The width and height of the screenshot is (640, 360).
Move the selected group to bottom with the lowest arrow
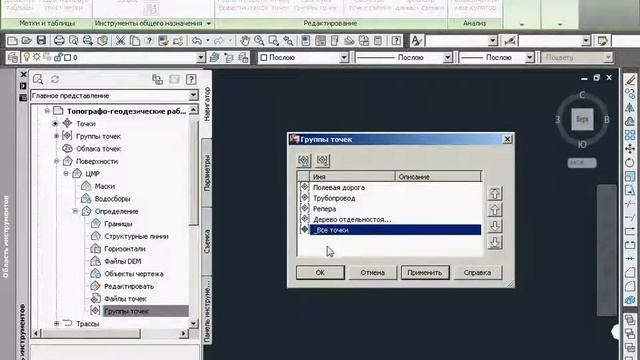495,242
